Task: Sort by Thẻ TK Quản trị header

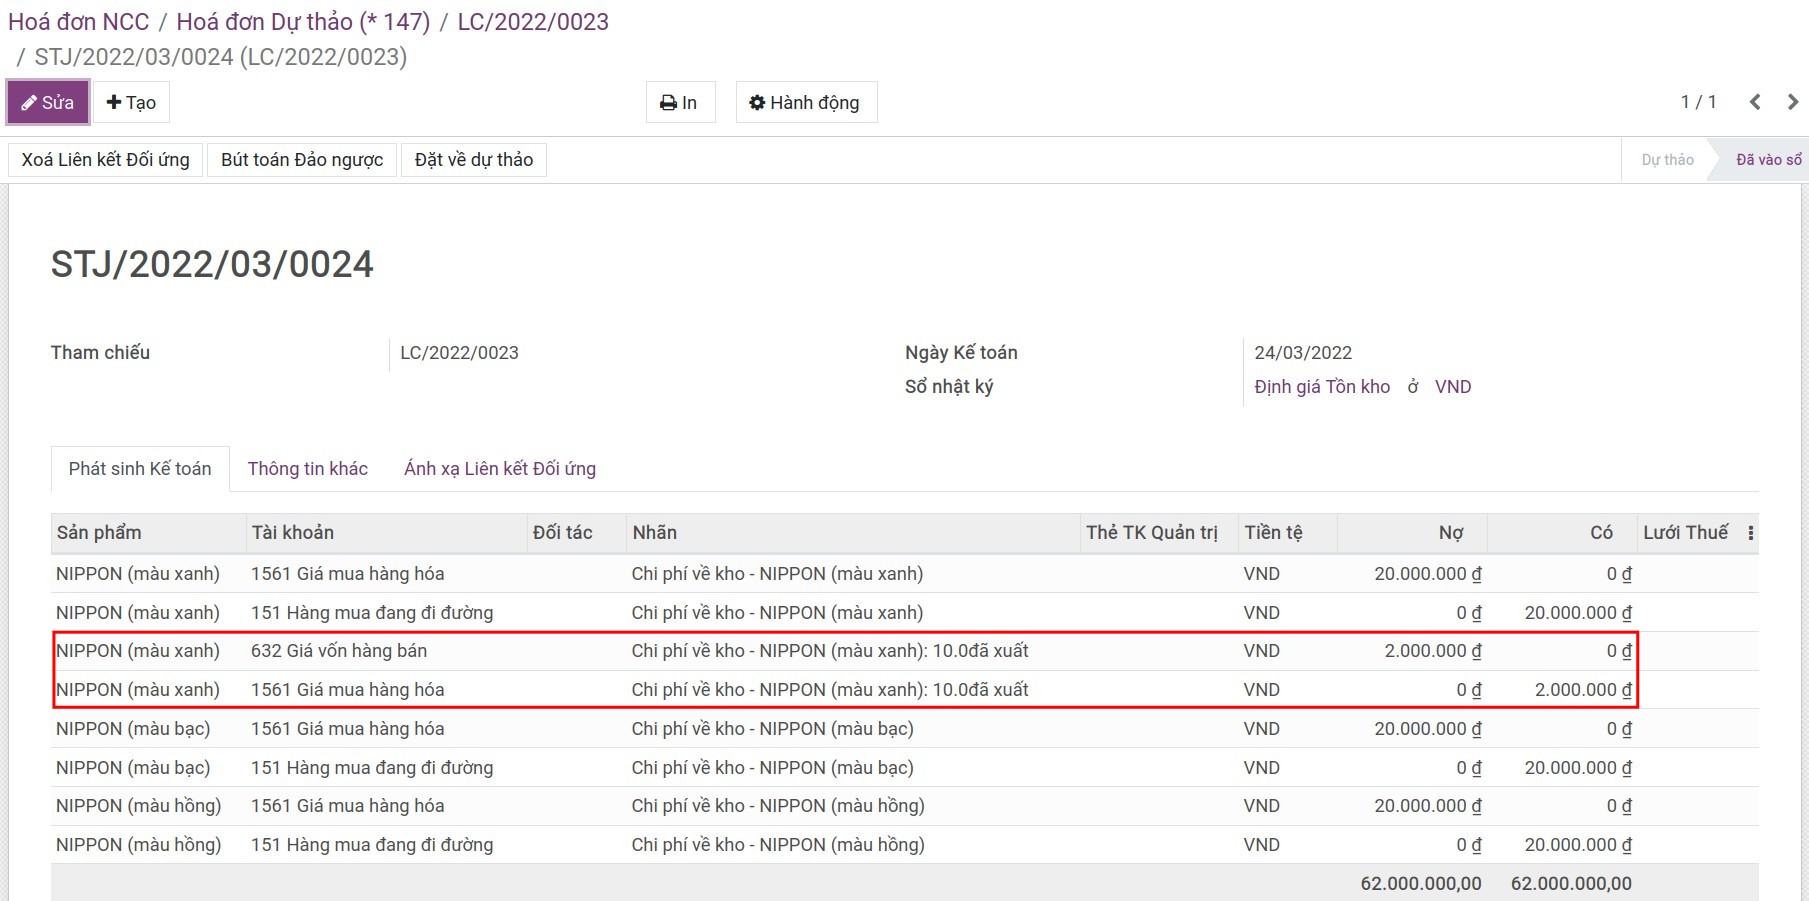Action: [x=1159, y=533]
